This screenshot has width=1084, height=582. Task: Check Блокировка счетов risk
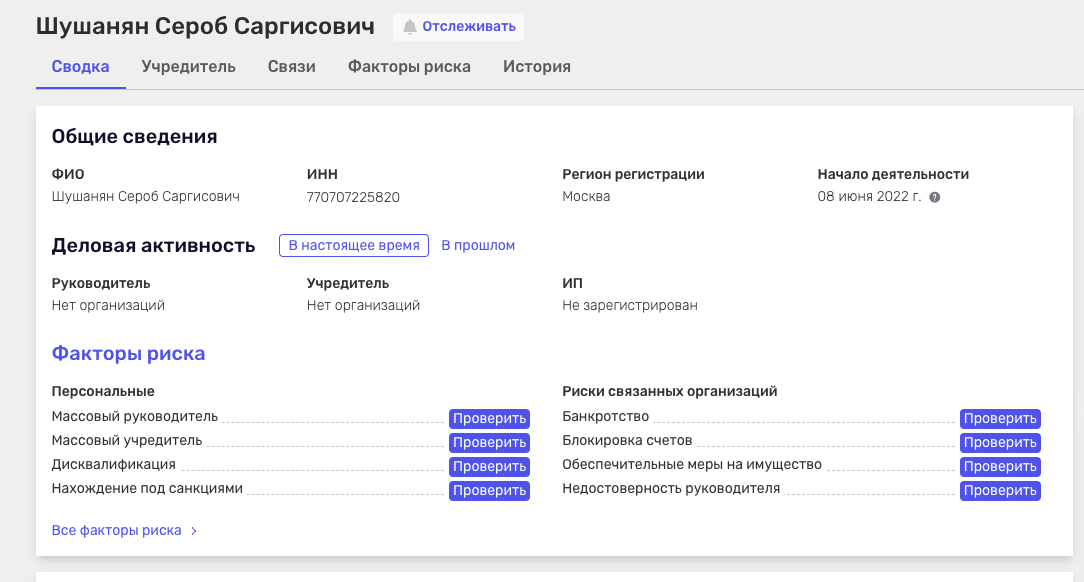(1000, 442)
